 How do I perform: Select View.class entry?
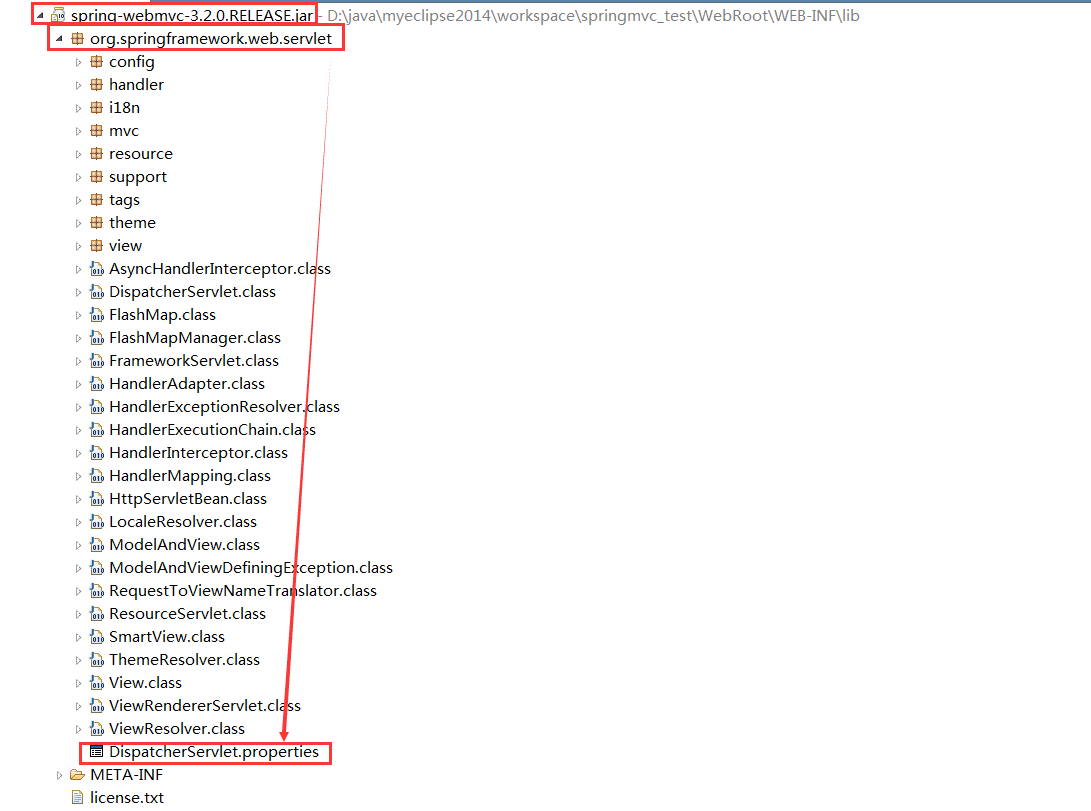145,682
